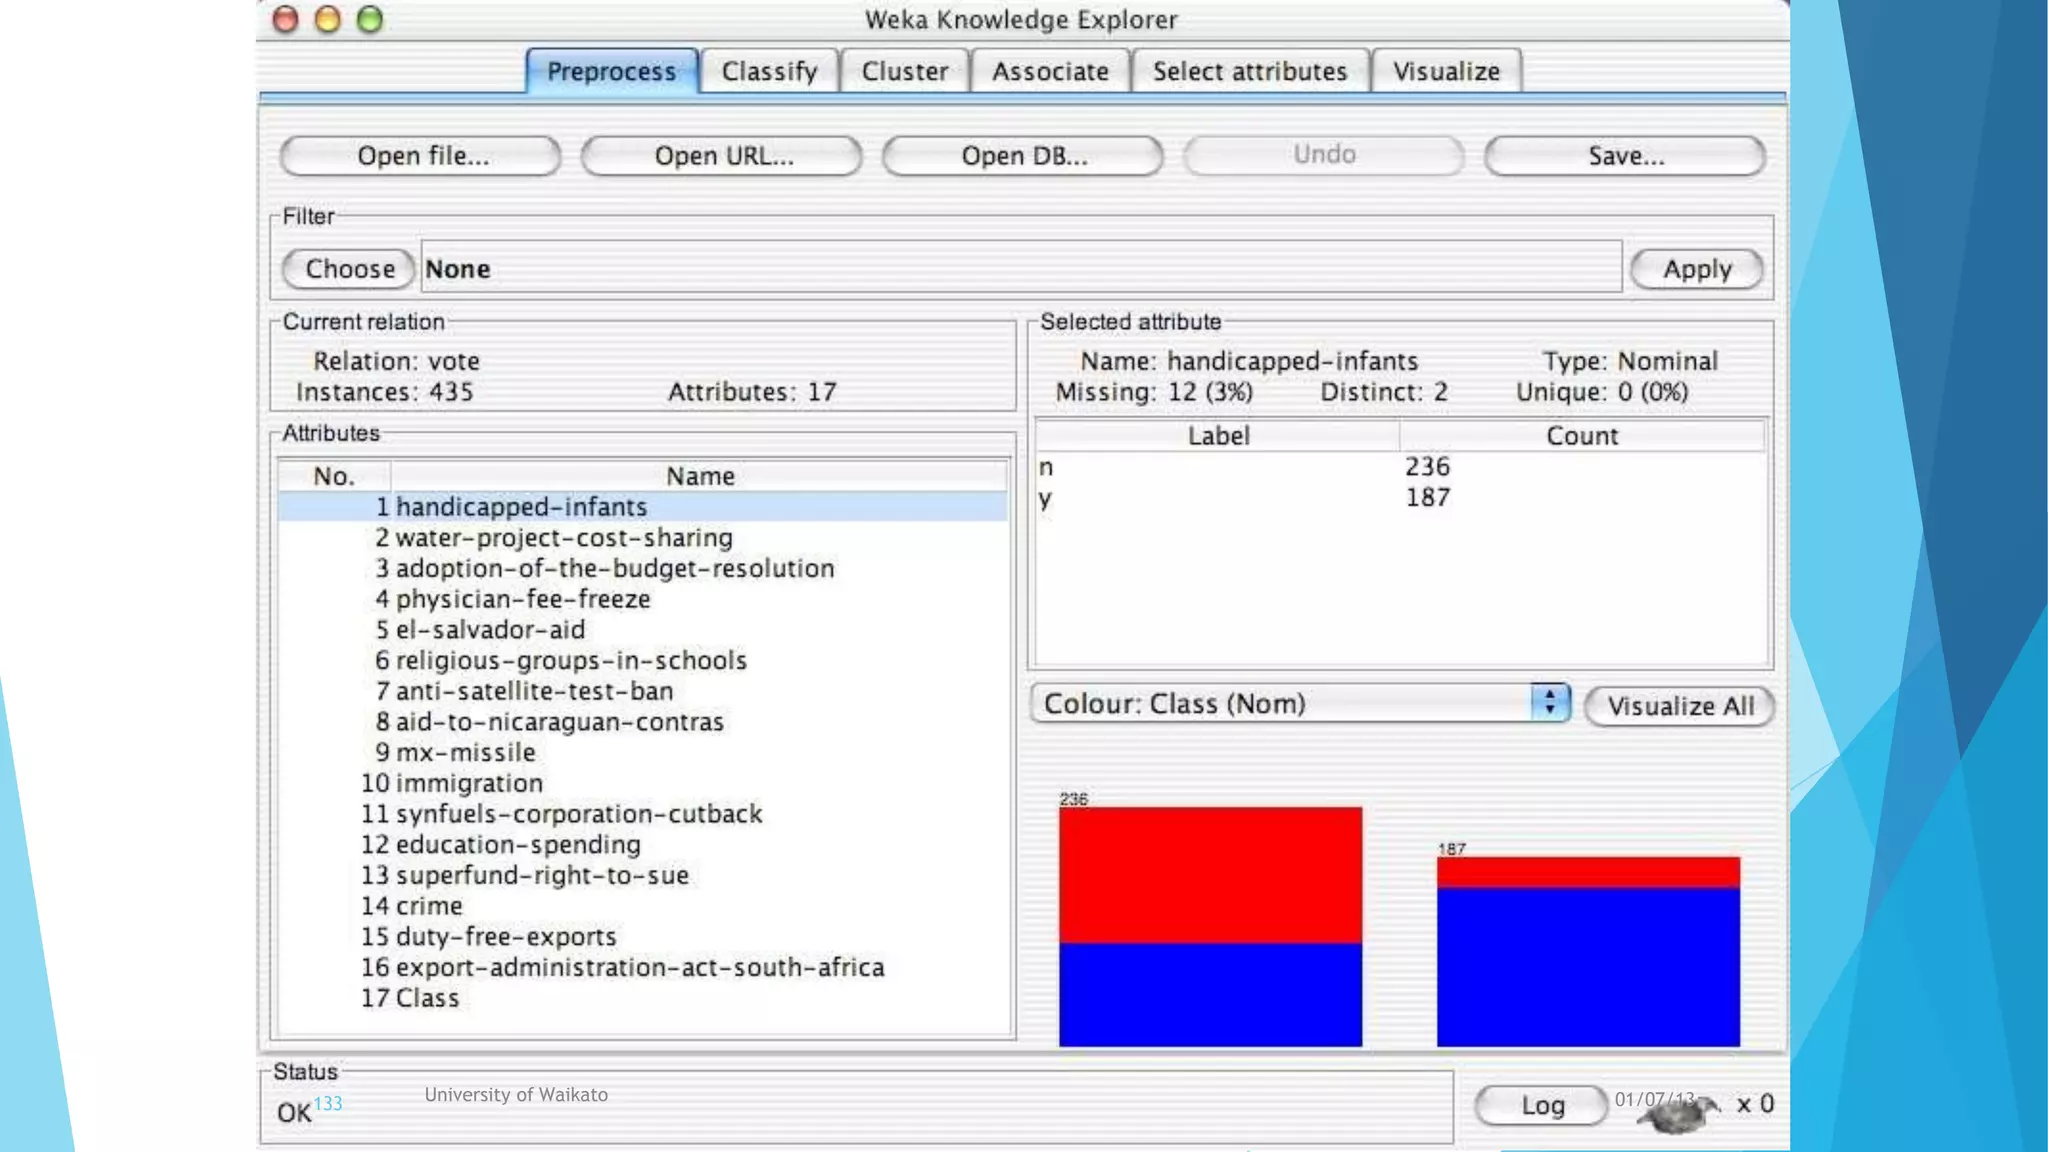Switch to the Classify tab
Viewport: 2048px width, 1152px height.
[769, 72]
